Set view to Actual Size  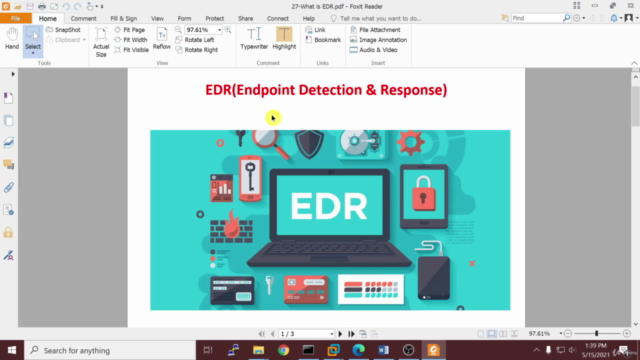click(x=101, y=42)
